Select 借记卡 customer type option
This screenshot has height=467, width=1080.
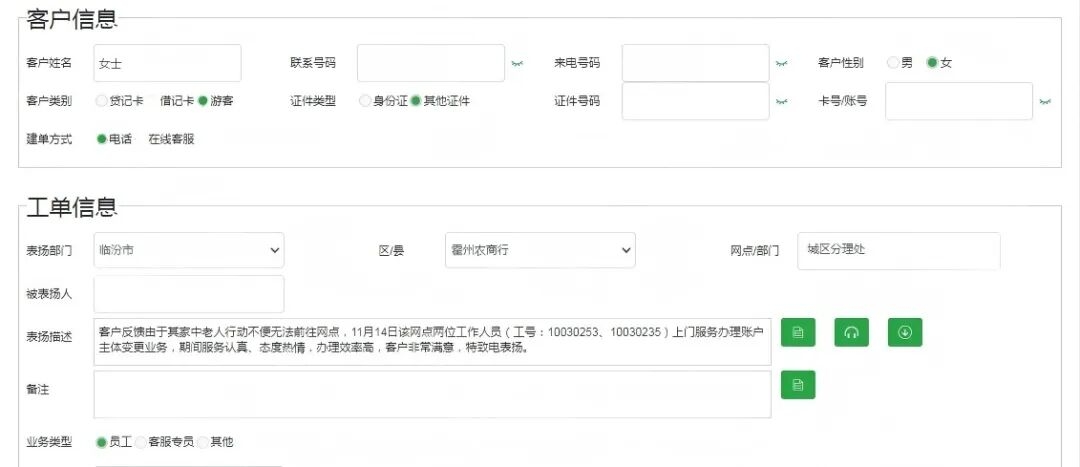point(177,101)
